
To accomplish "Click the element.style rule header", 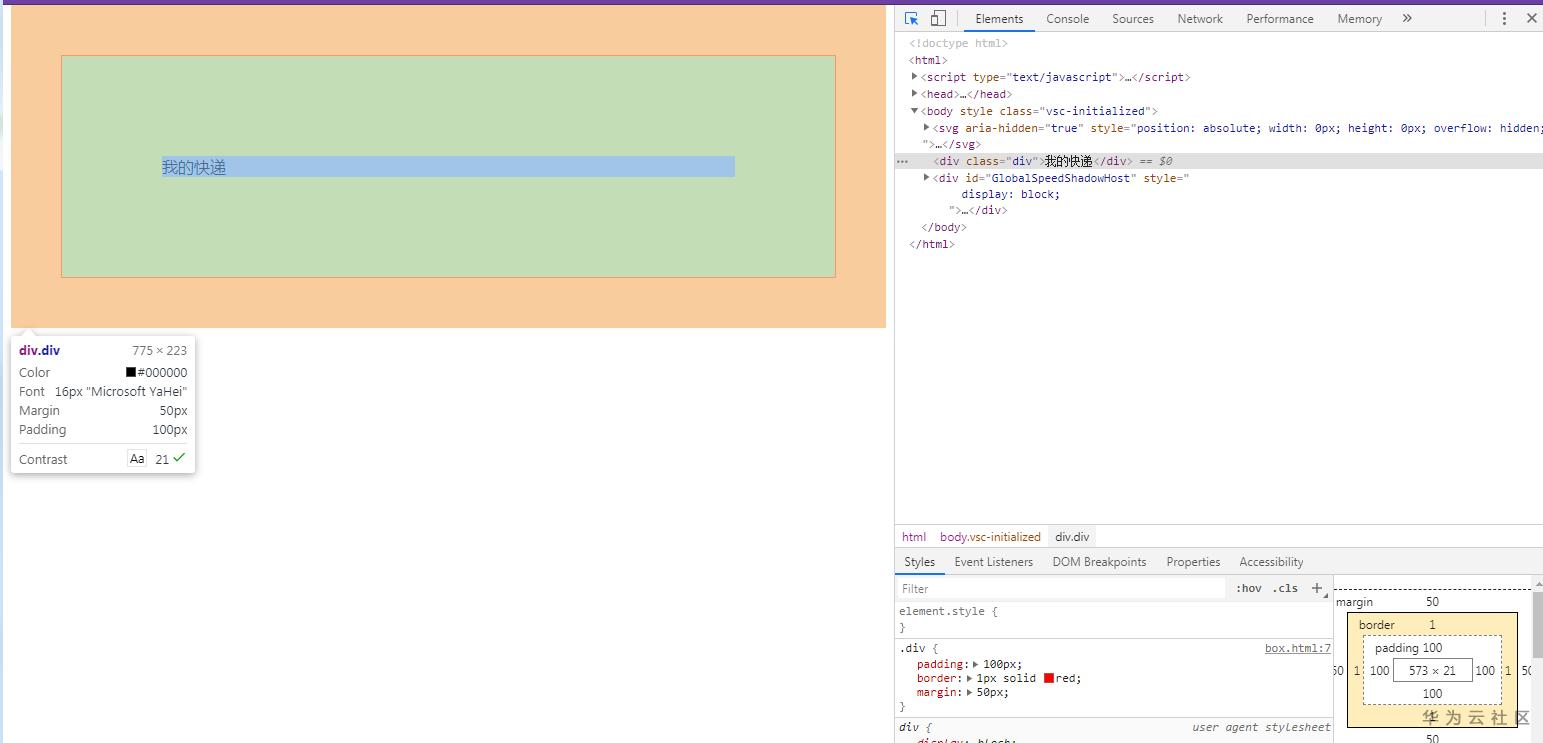I will click(x=948, y=611).
